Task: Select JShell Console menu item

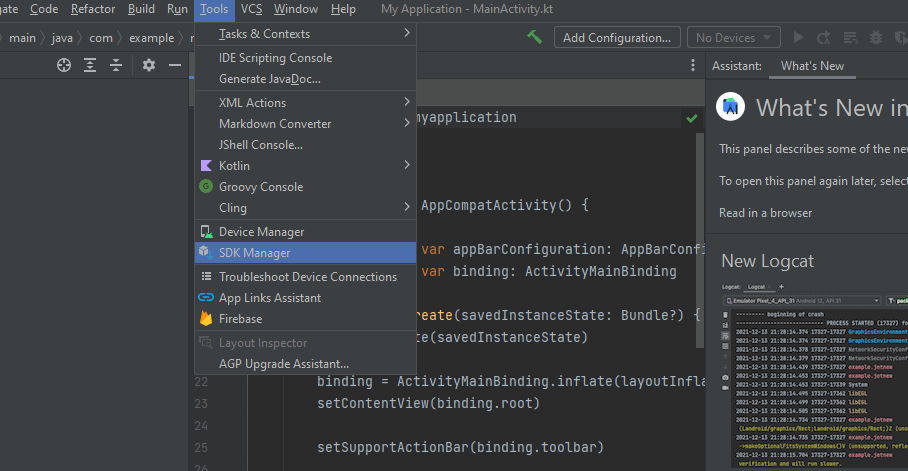Action: pyautogui.click(x=305, y=145)
